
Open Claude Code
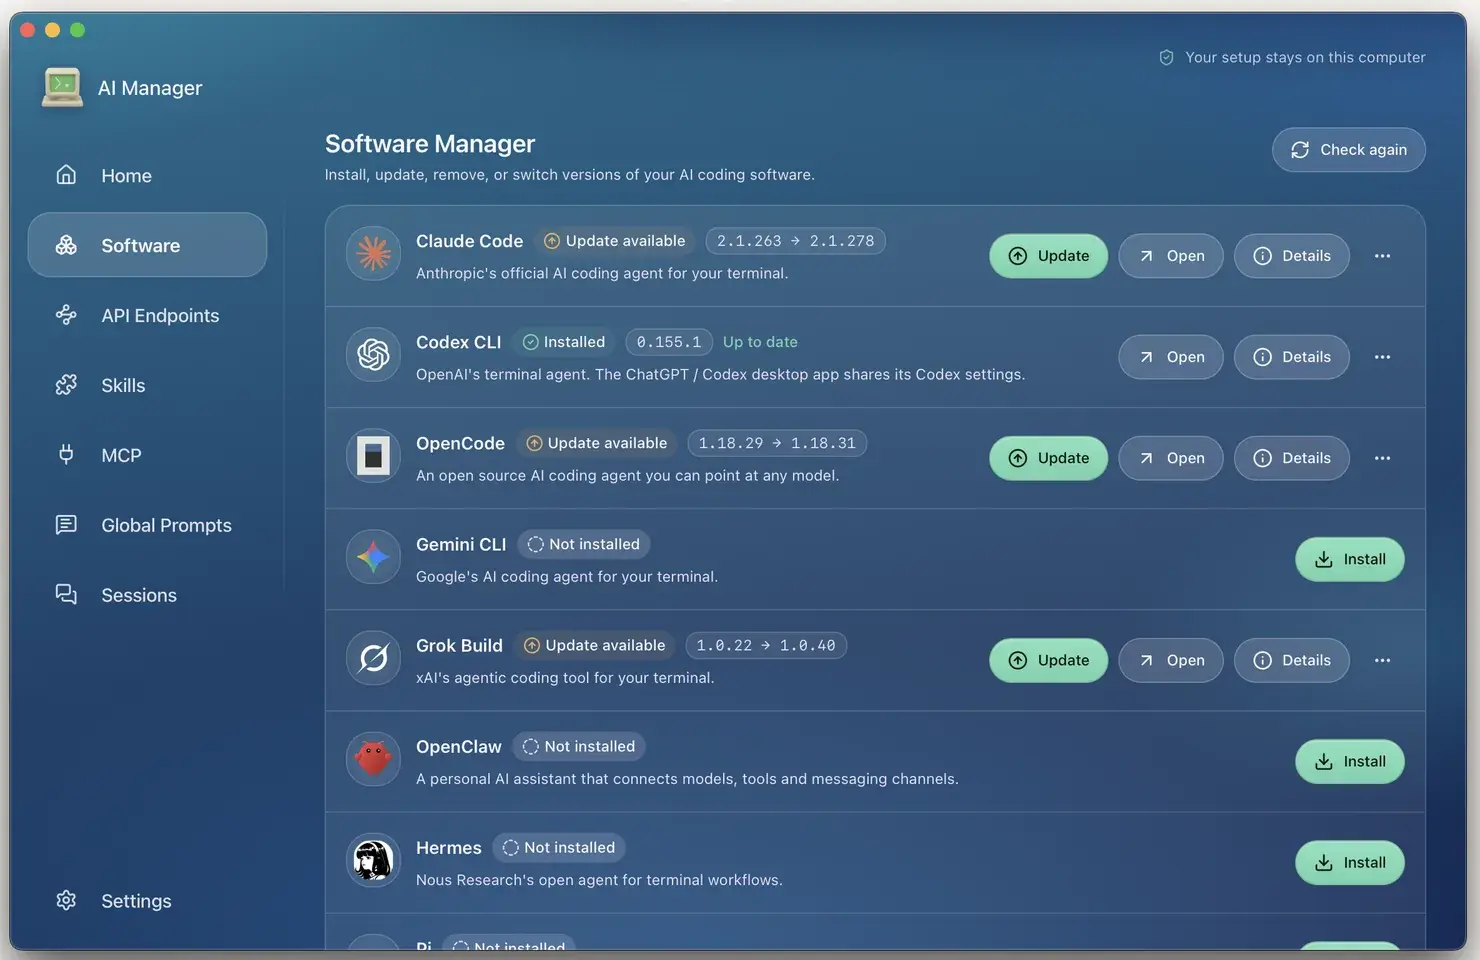click(1170, 256)
